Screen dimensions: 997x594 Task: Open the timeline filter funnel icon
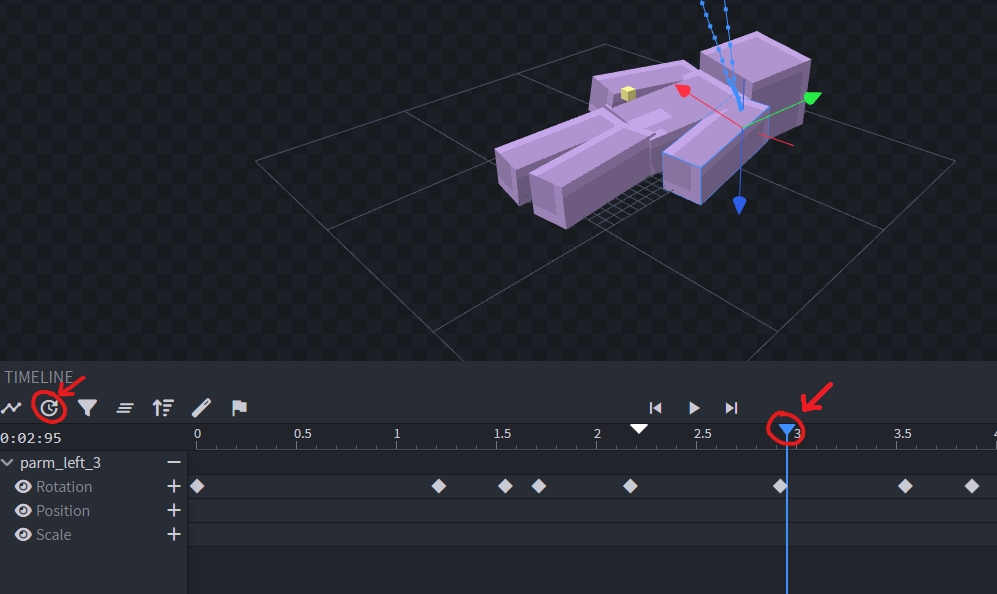(x=88, y=408)
